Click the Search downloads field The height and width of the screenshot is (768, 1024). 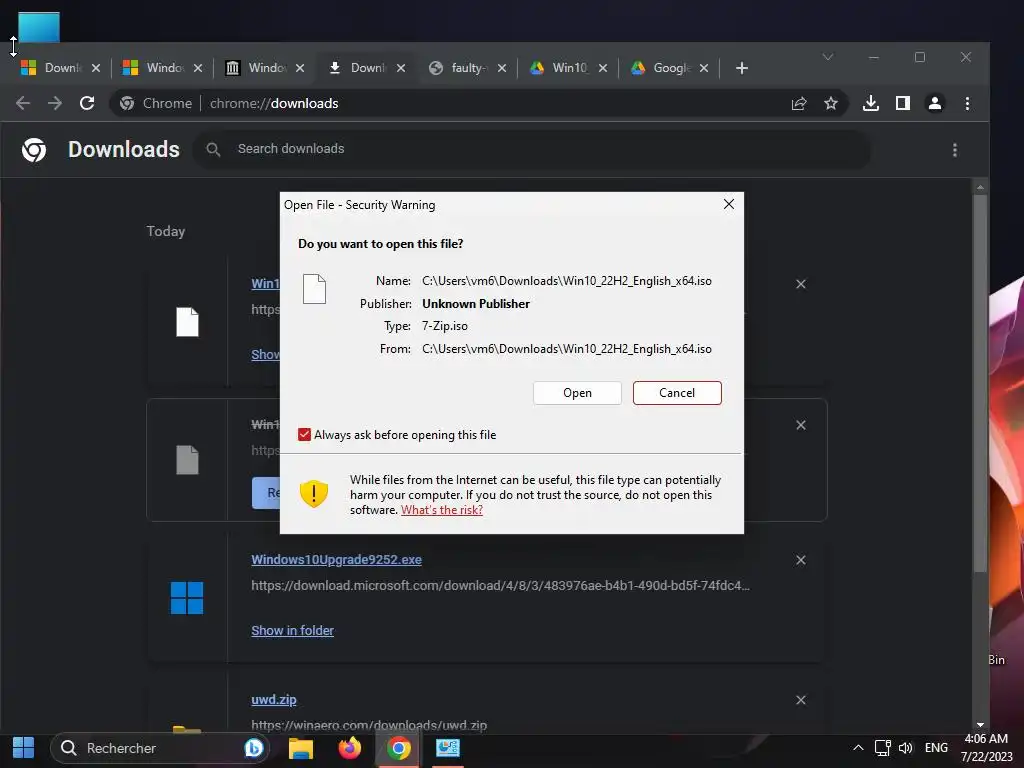(532, 149)
